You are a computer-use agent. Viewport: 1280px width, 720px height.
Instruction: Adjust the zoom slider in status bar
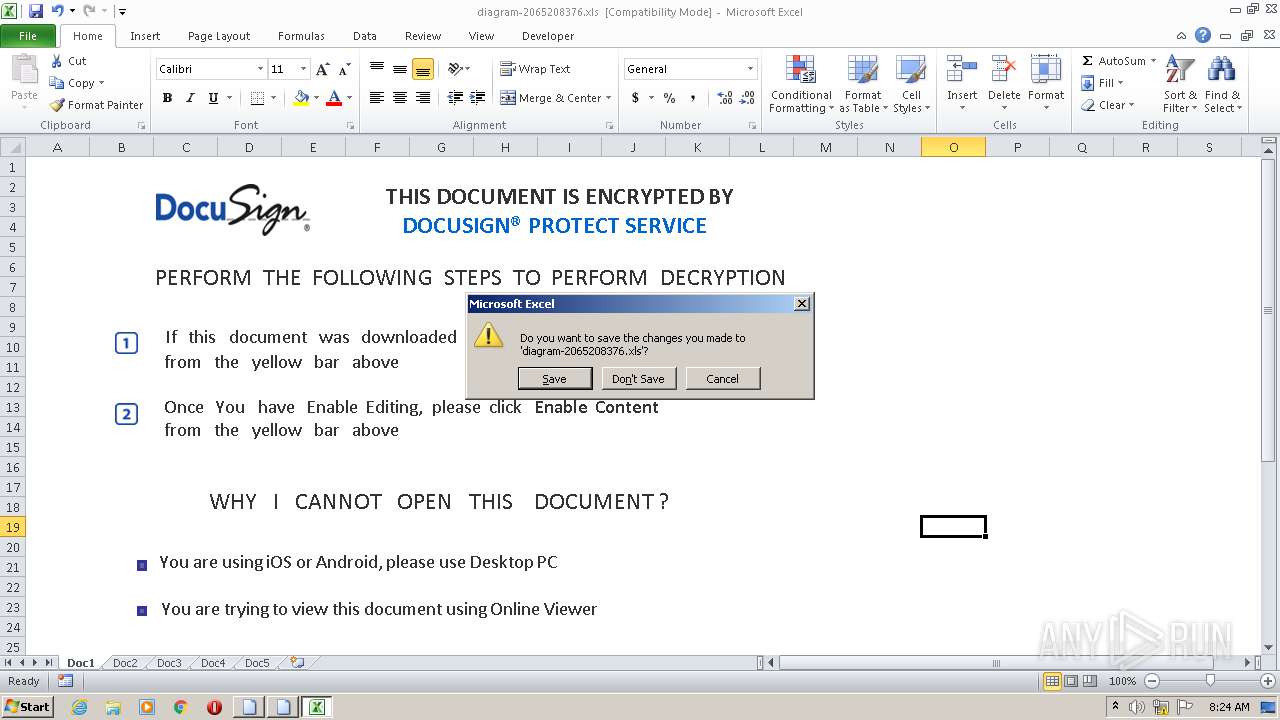click(x=1210, y=681)
